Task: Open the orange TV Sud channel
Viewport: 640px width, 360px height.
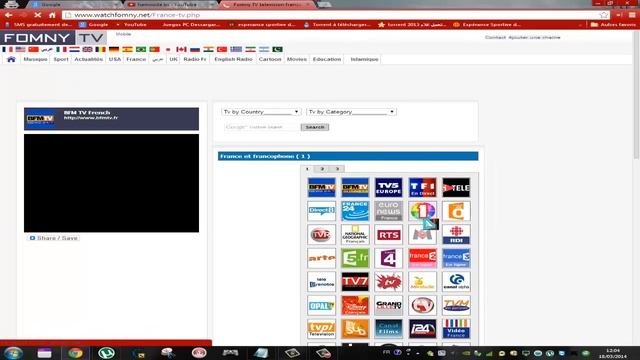Action: tap(355, 329)
